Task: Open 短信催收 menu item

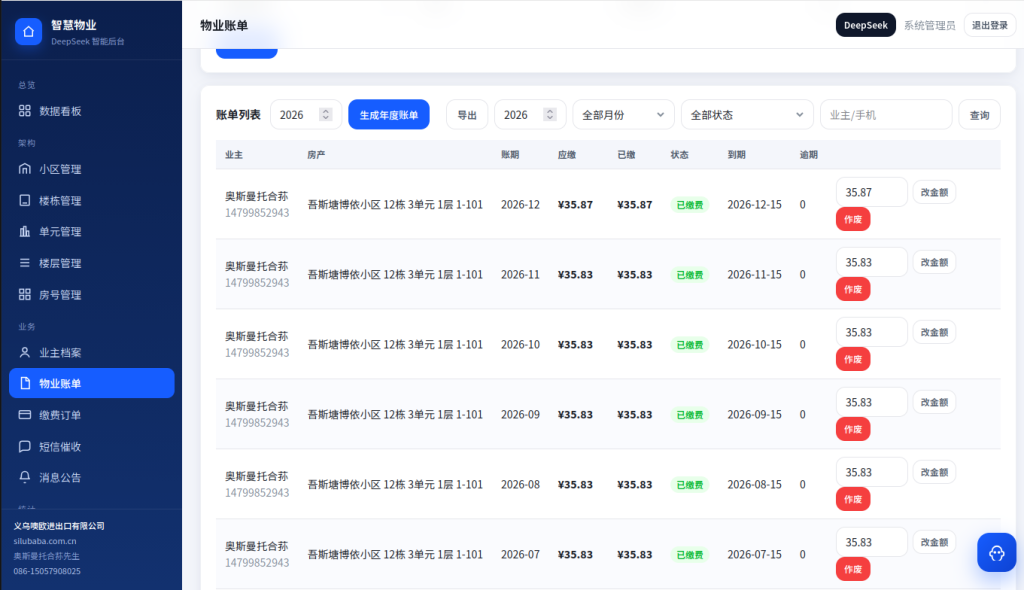Action: click(x=91, y=447)
